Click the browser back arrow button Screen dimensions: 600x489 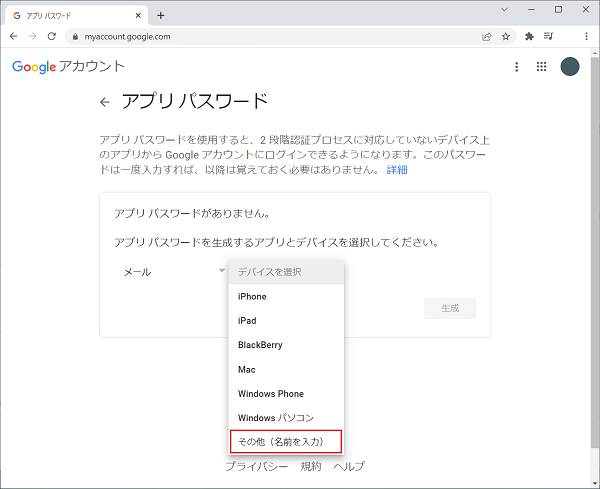coord(13,36)
